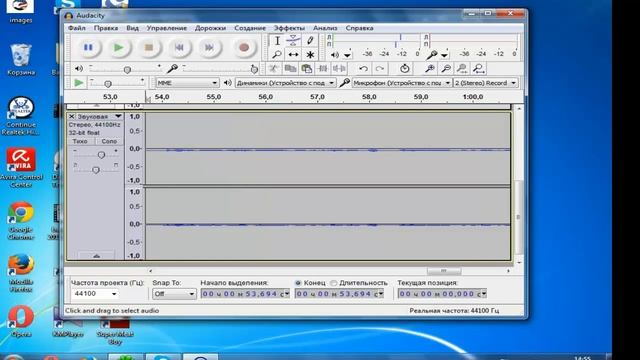Skip to end of the track
Viewport: 640px width, 360px height.
pos(209,48)
